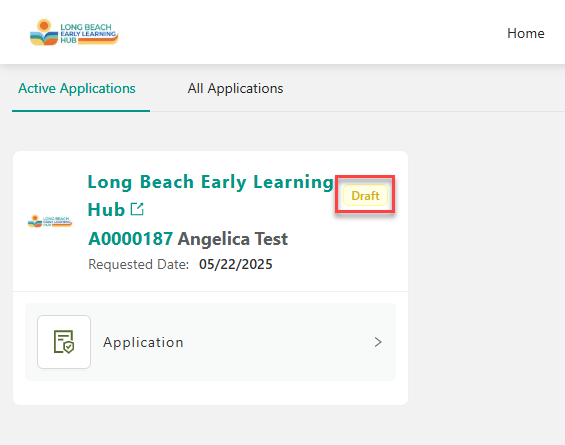This screenshot has width=565, height=445.
Task: Click the sun graphic in header logo
Action: tap(44, 26)
